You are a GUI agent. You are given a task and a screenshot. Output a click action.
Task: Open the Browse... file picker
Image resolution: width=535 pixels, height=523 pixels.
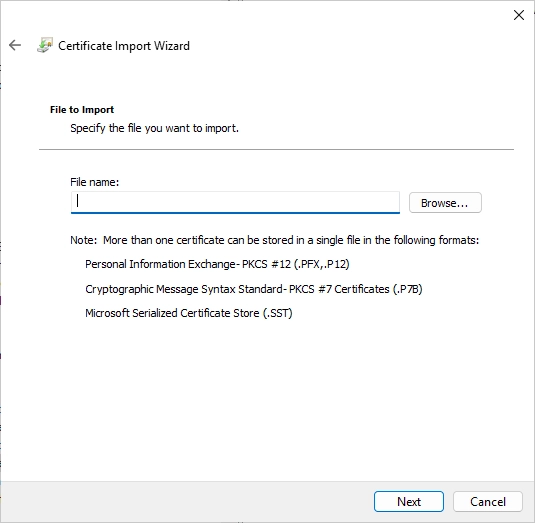[445, 203]
